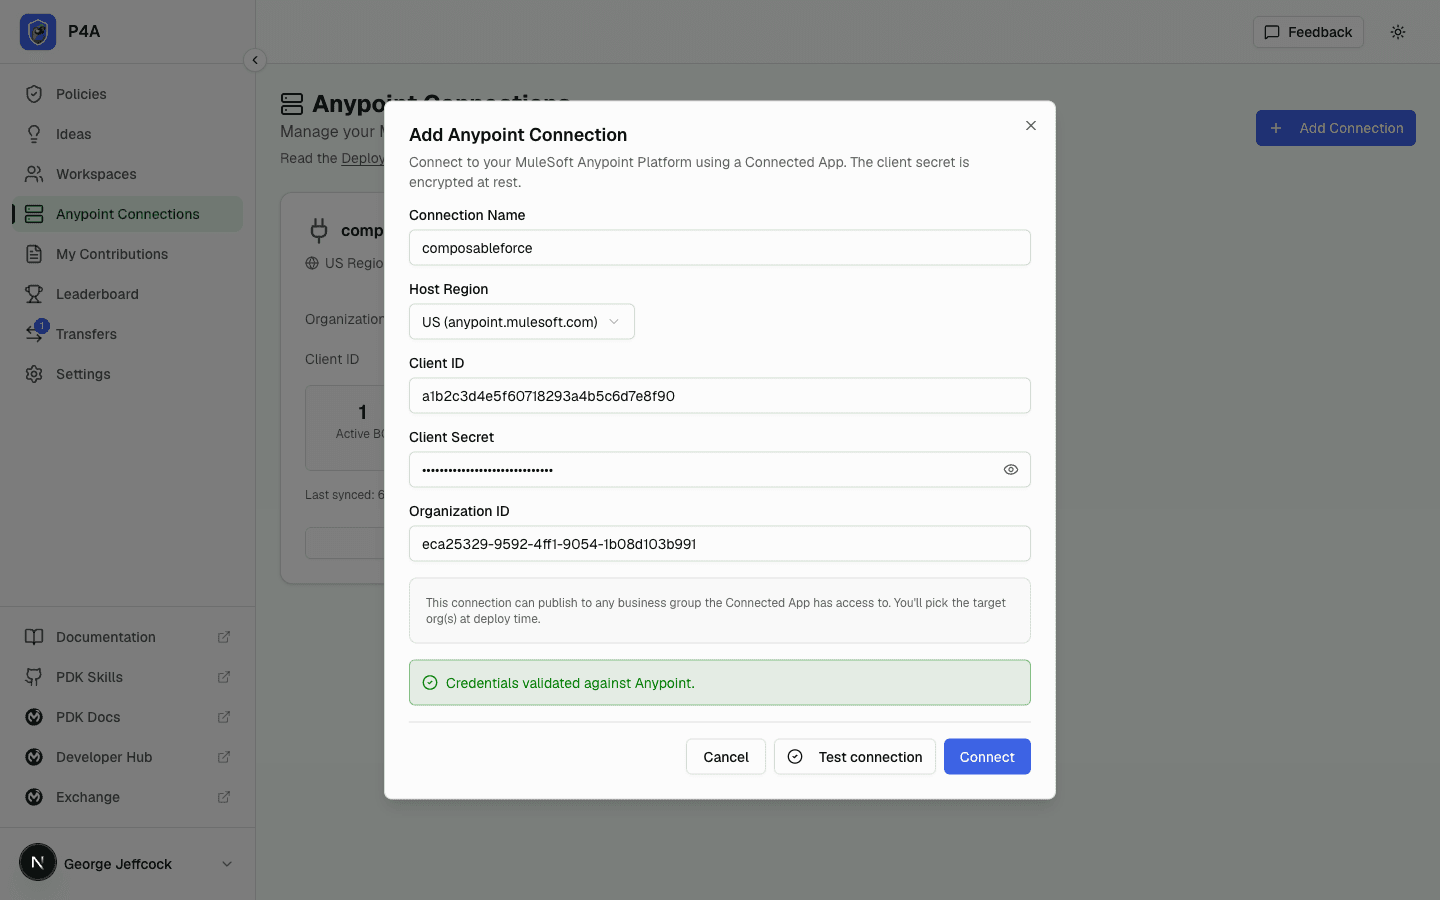Open the Documentation link
The height and width of the screenshot is (900, 1440).
pos(127,637)
